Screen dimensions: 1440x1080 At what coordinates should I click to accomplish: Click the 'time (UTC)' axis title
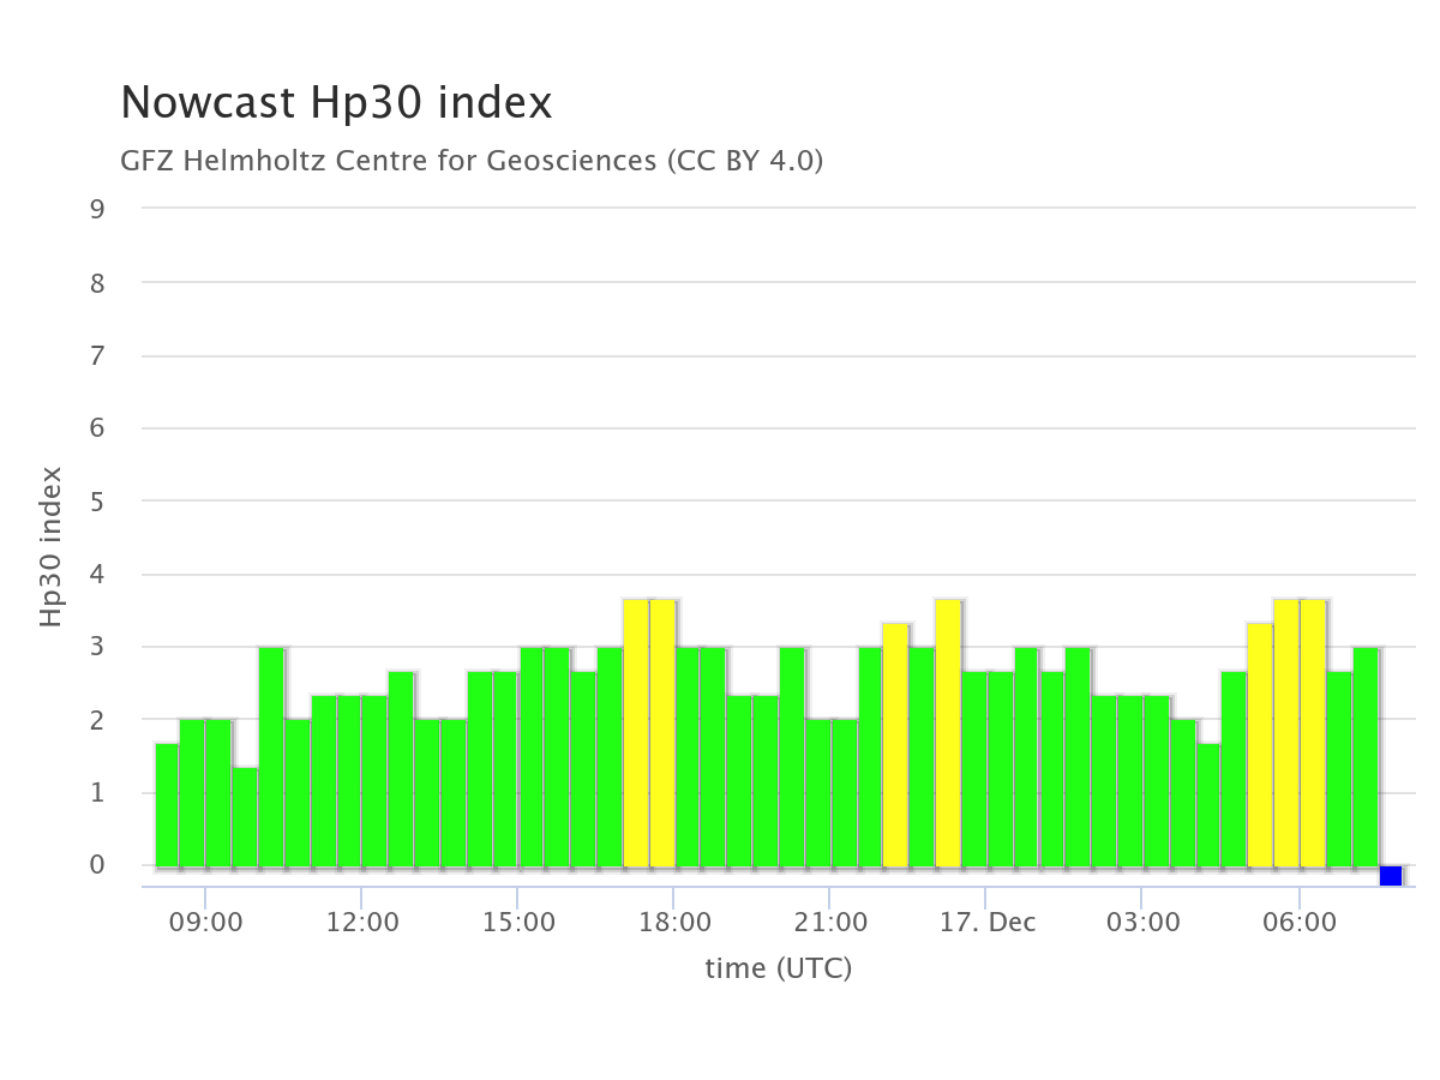click(x=778, y=968)
